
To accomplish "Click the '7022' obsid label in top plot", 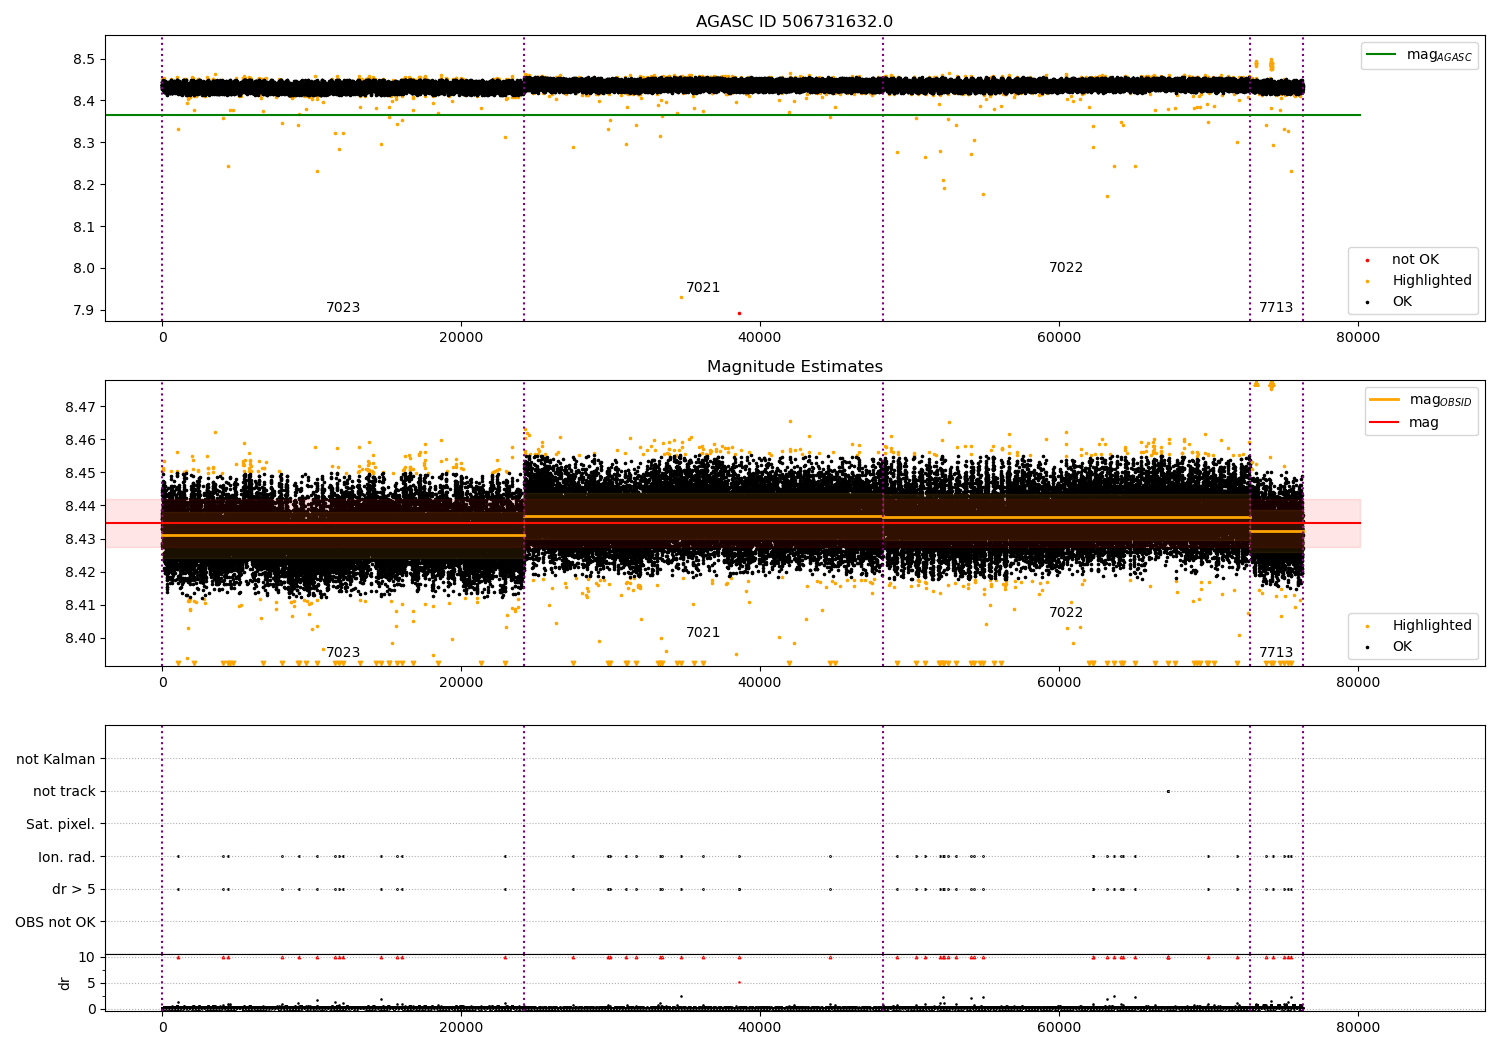I will 1066,268.
